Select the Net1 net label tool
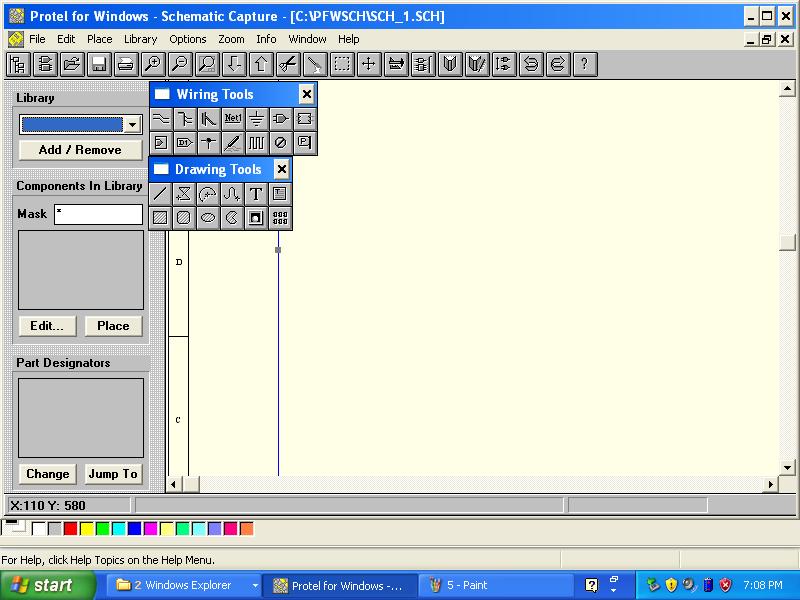Screen dimensions: 800x600 point(233,119)
